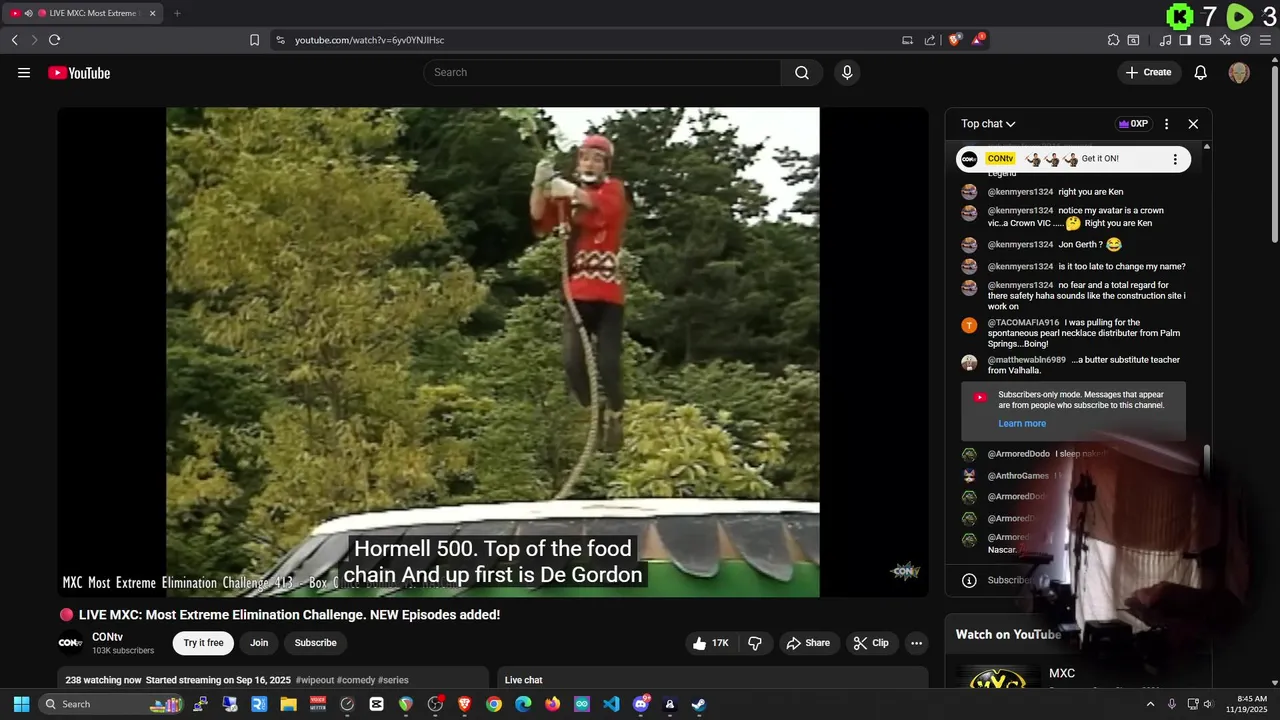
Task: Go back with the browser back arrow
Action: coord(14,40)
